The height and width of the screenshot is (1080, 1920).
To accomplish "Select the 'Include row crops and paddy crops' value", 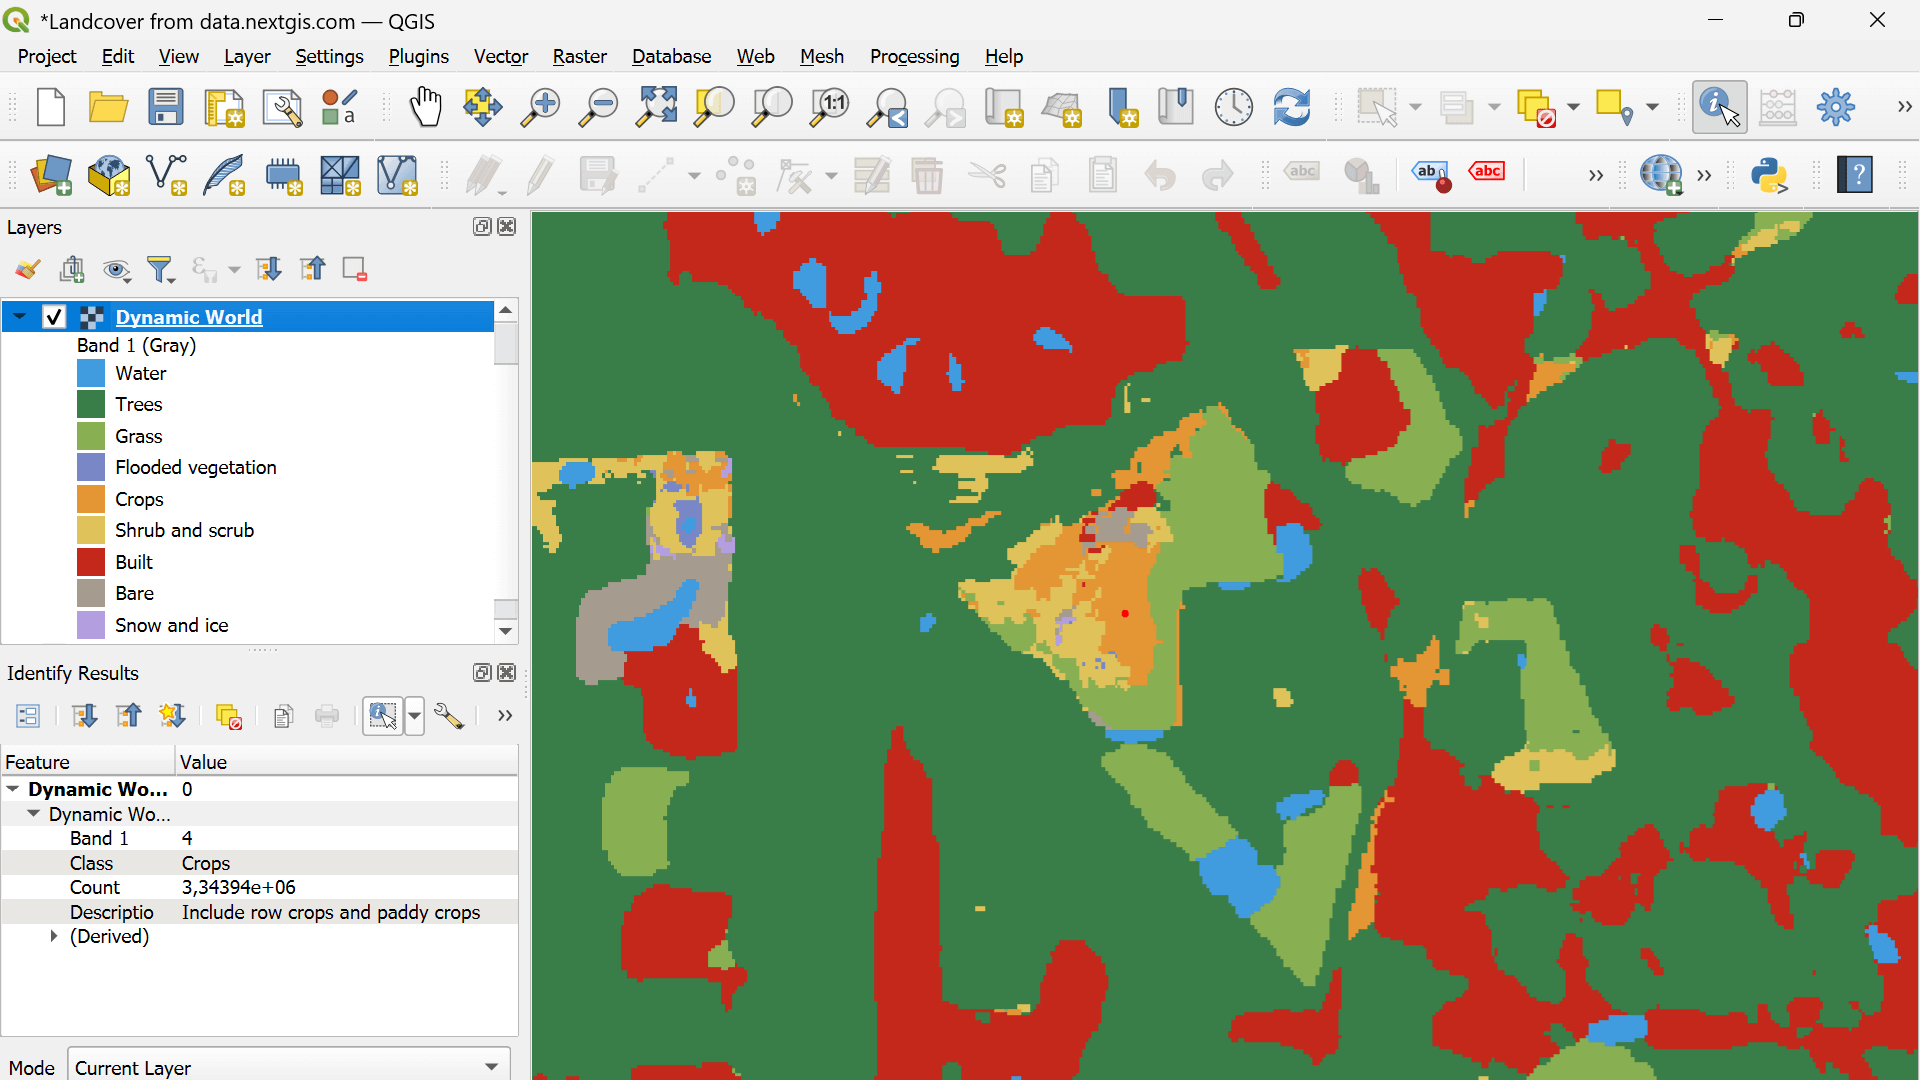I will coord(331,912).
